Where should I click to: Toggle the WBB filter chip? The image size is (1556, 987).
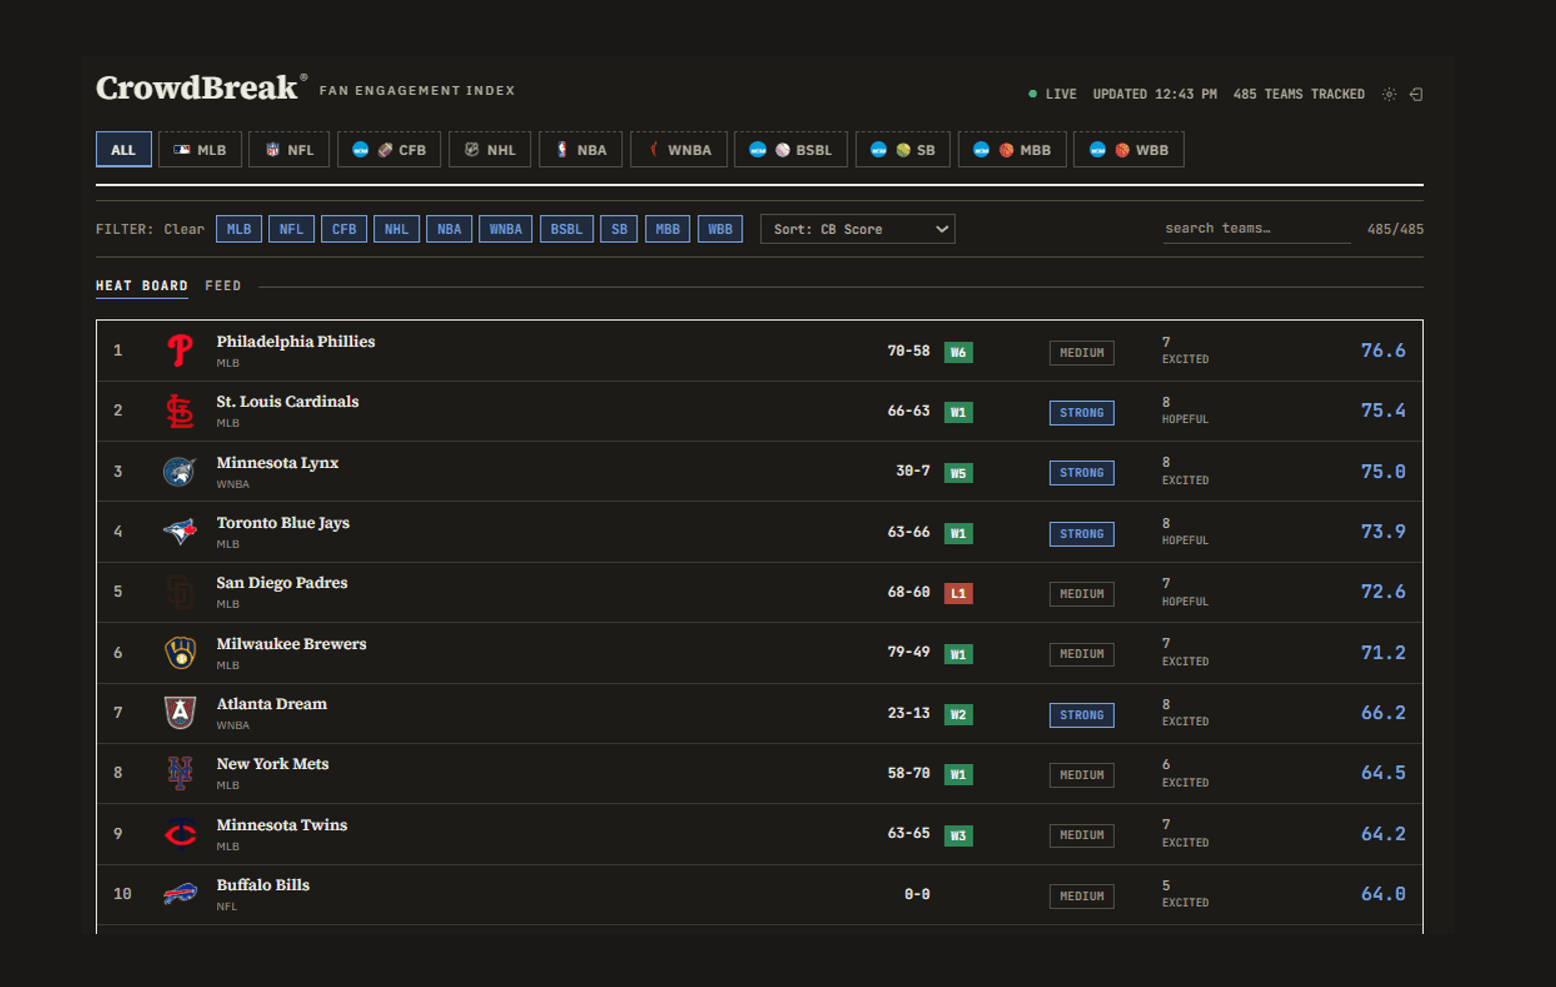pyautogui.click(x=720, y=229)
